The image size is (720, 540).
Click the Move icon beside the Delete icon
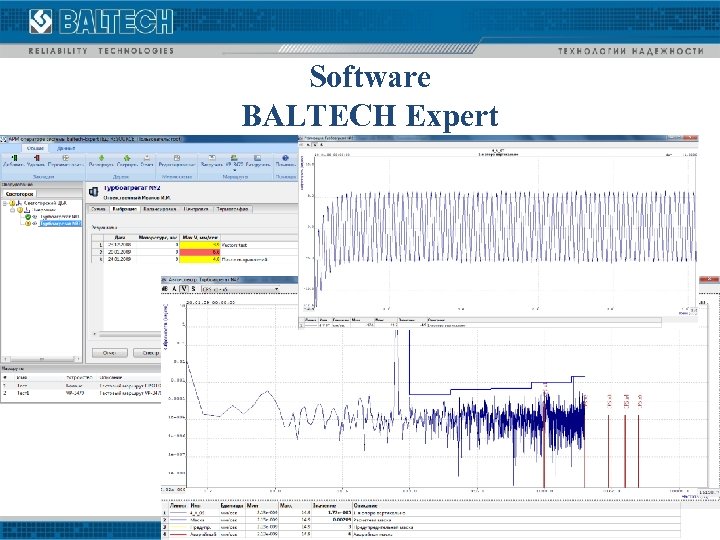coord(65,158)
